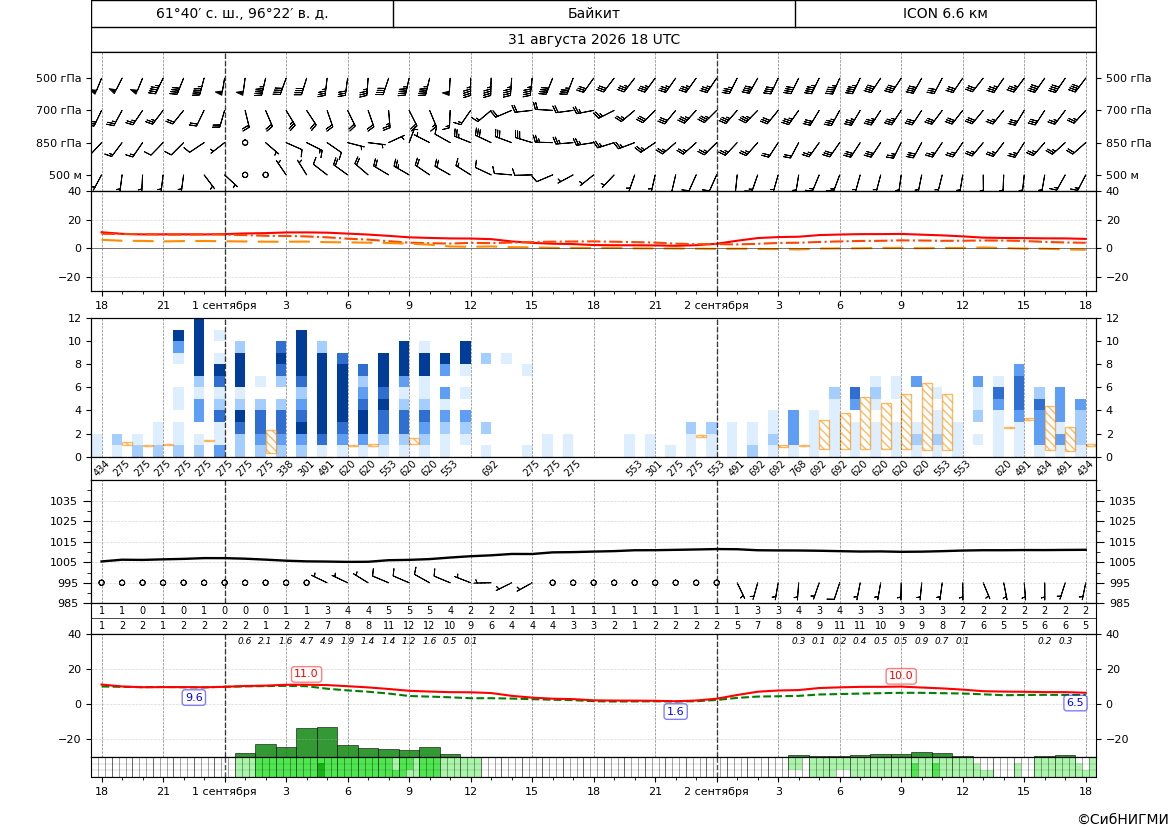Click the blue 9.6 minimum temperature label

click(194, 697)
